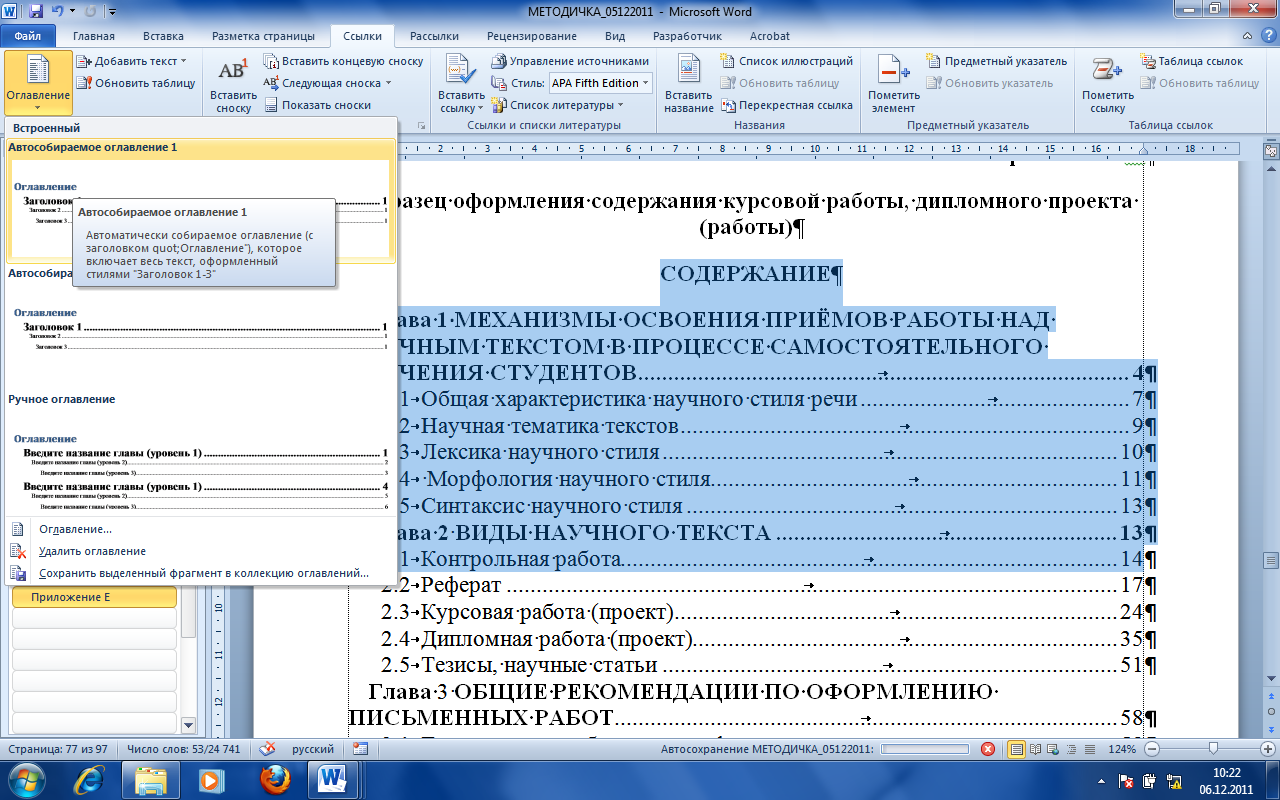
Task: Expand the Добавить текст dropdown
Action: pos(132,61)
